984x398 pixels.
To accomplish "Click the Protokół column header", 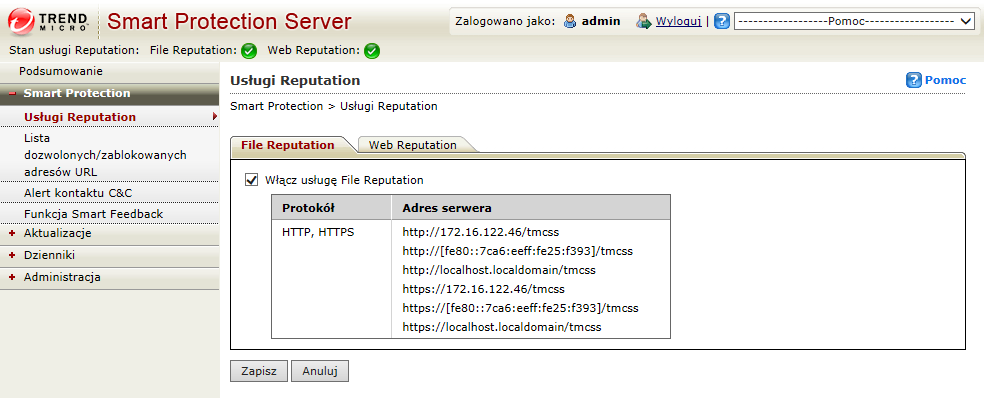I will click(331, 207).
